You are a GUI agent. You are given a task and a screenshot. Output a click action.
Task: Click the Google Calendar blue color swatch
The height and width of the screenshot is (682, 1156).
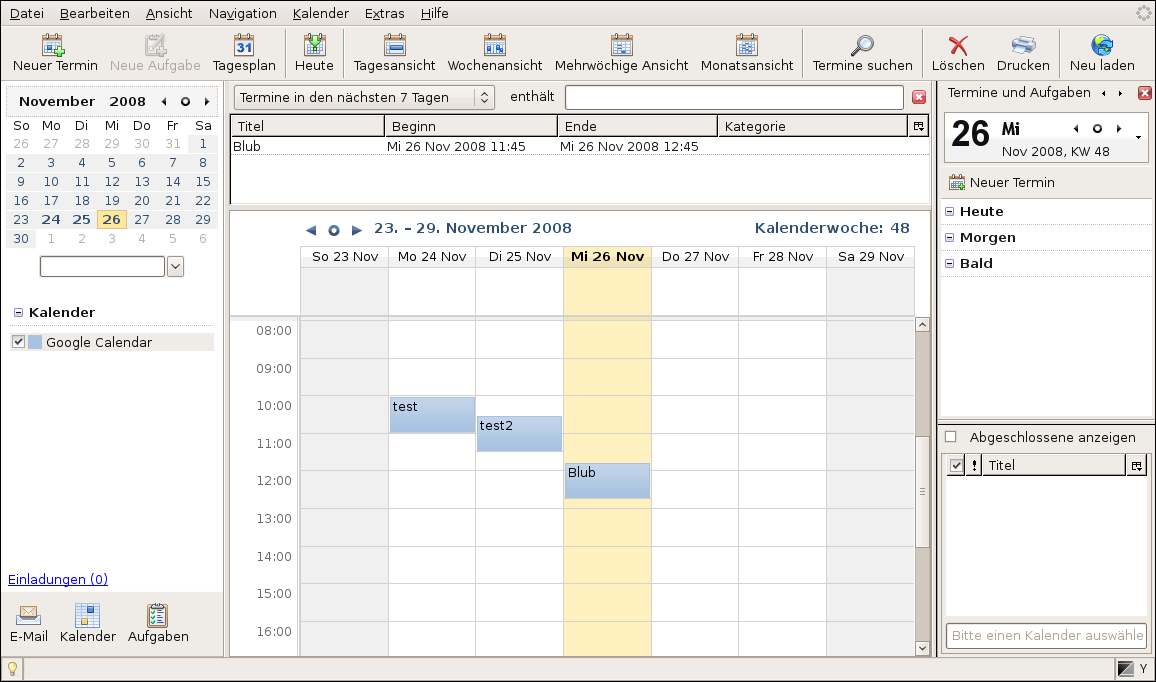[35, 342]
